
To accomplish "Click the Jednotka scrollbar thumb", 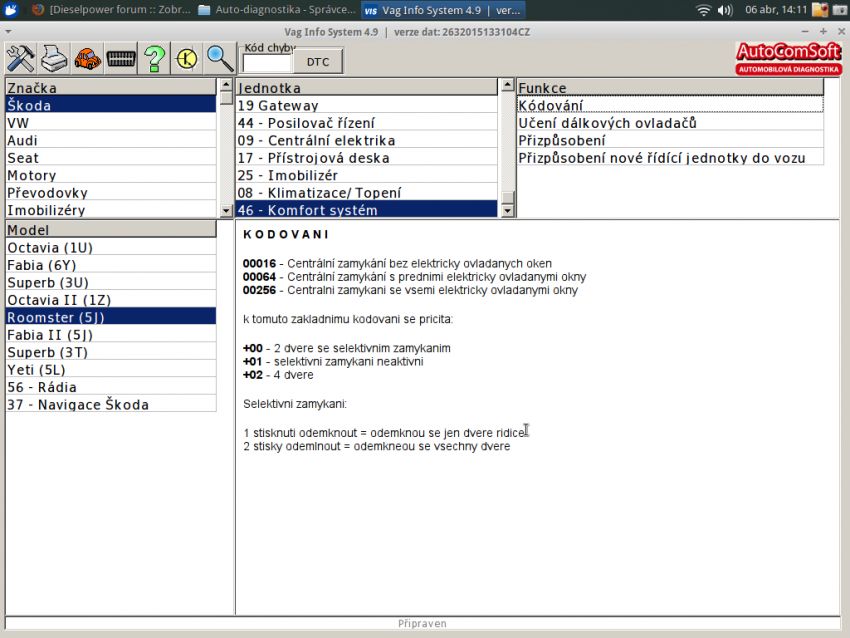I will [x=507, y=196].
